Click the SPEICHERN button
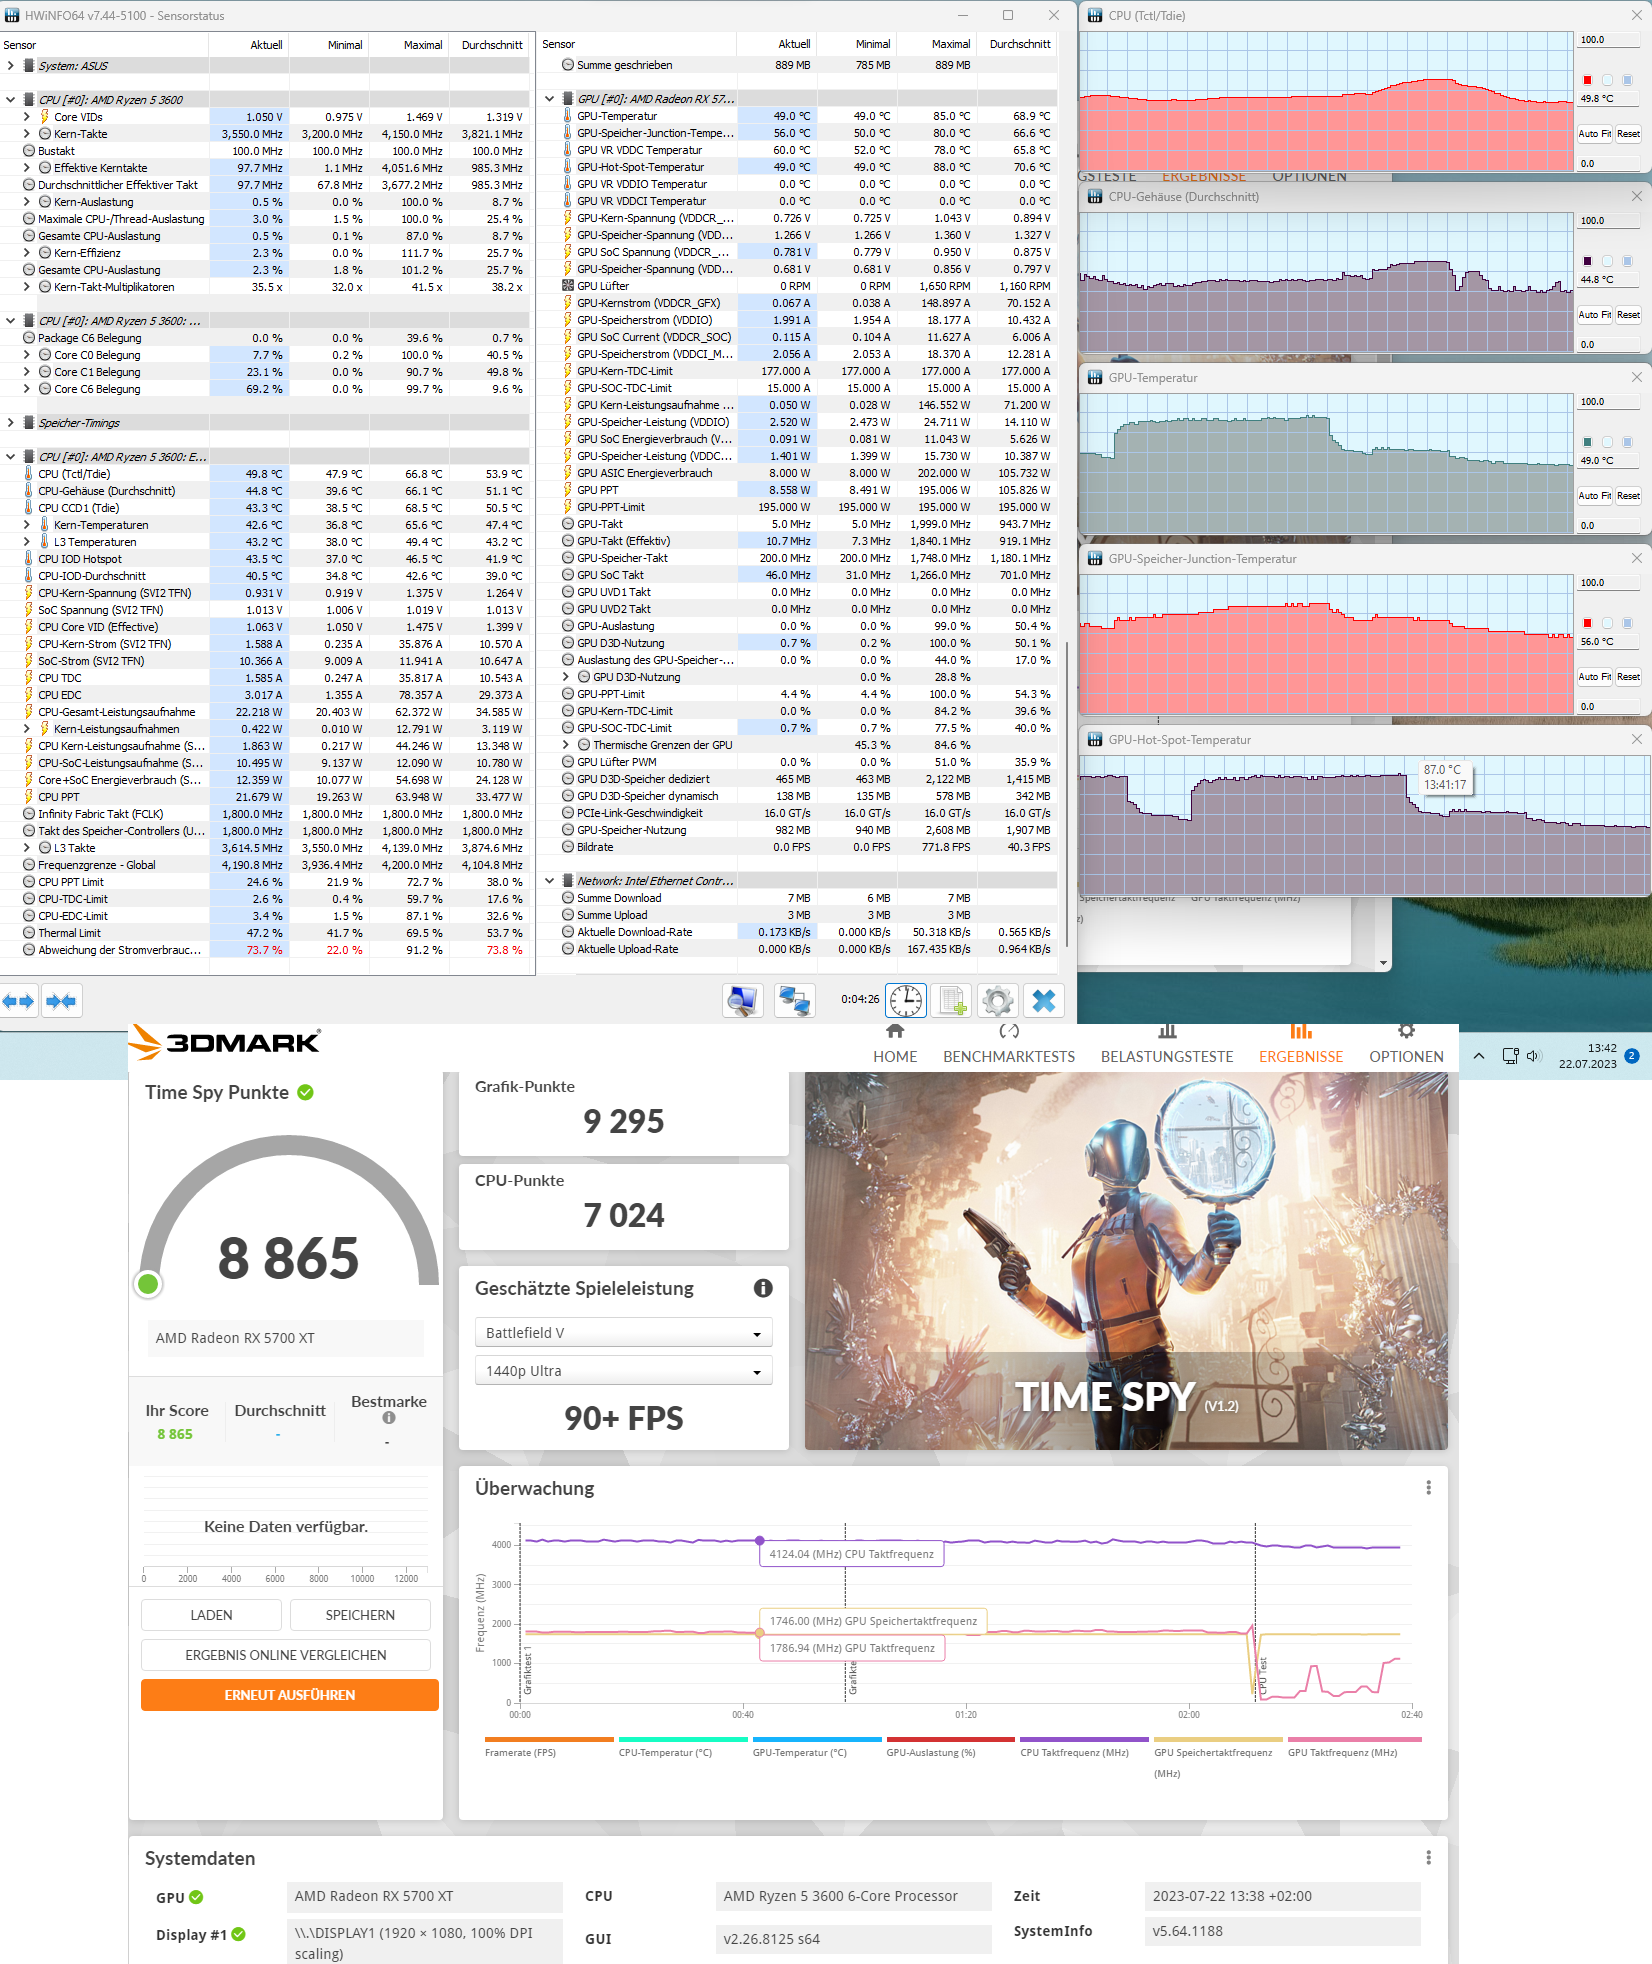 pyautogui.click(x=360, y=1615)
